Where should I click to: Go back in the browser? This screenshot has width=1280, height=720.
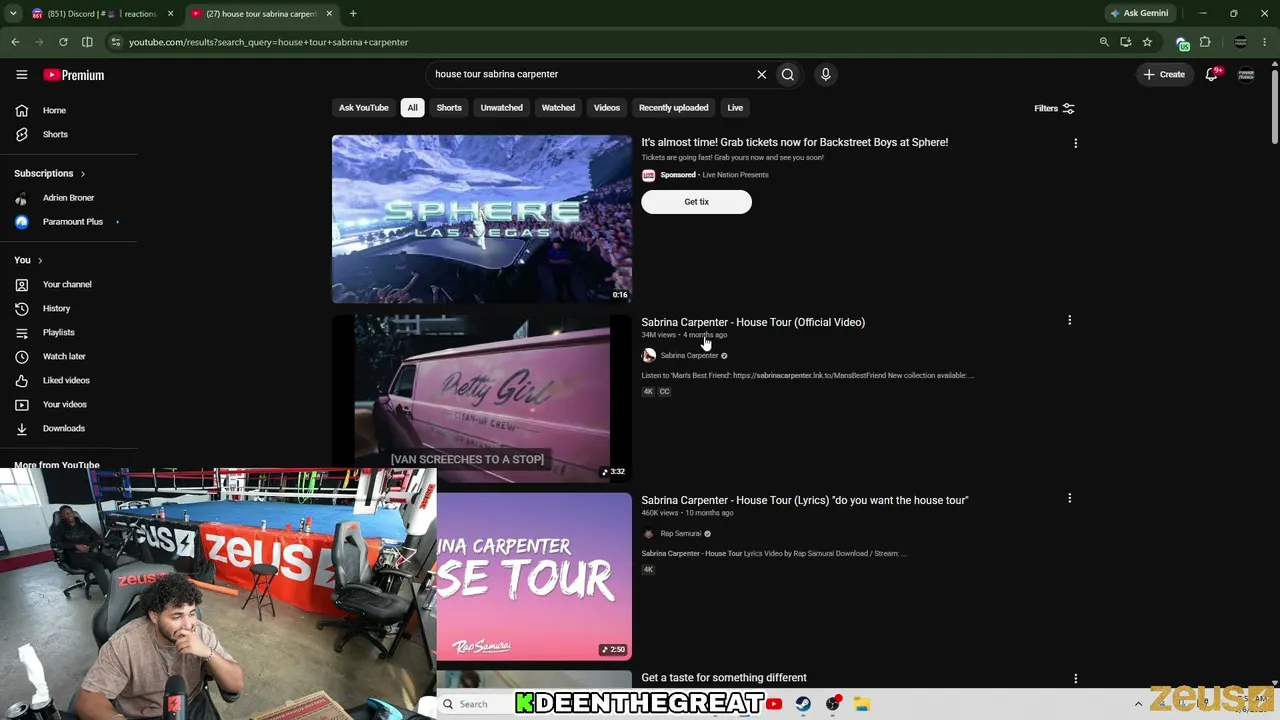click(15, 42)
